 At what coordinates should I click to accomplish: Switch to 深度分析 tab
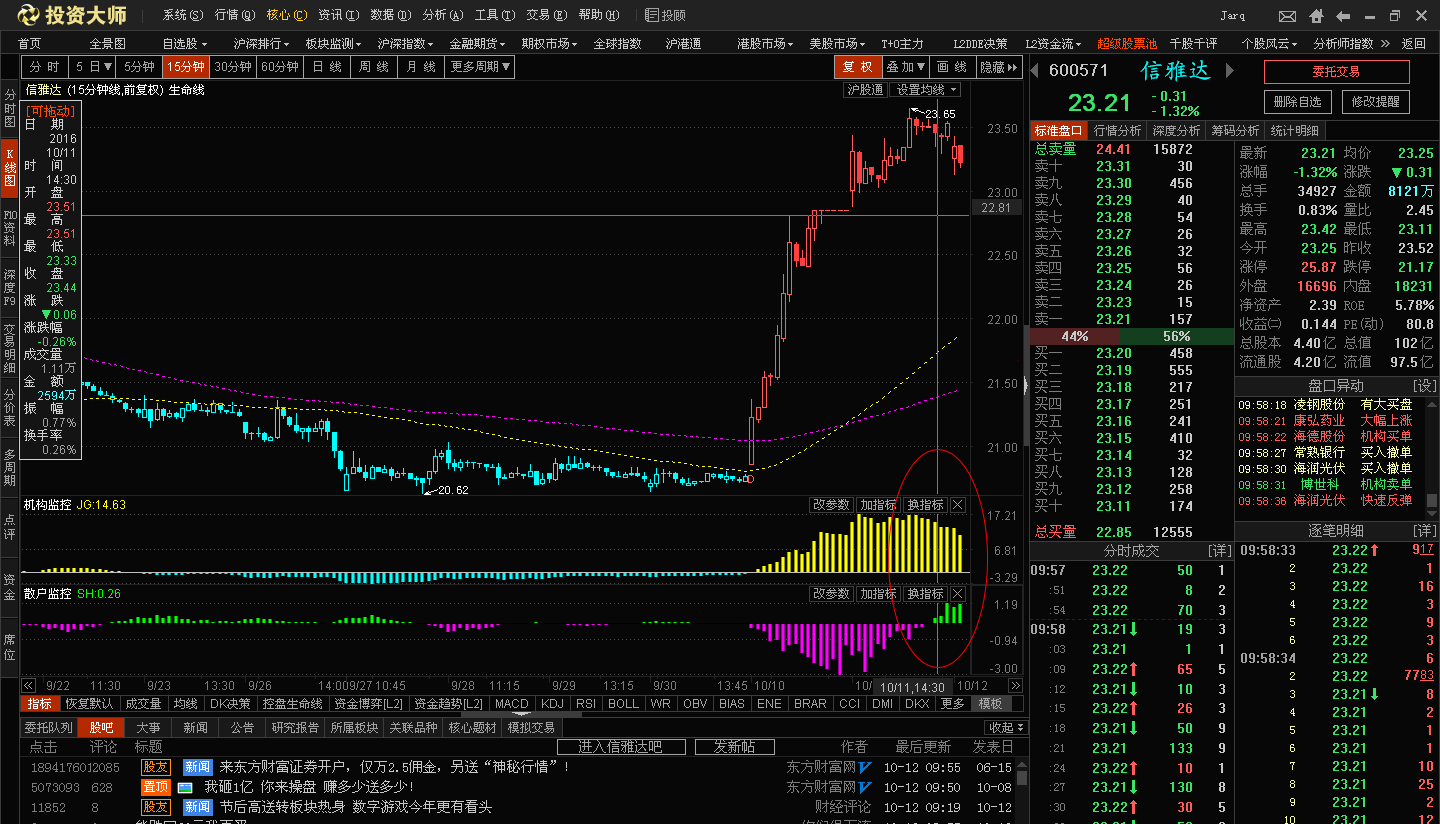[1175, 131]
